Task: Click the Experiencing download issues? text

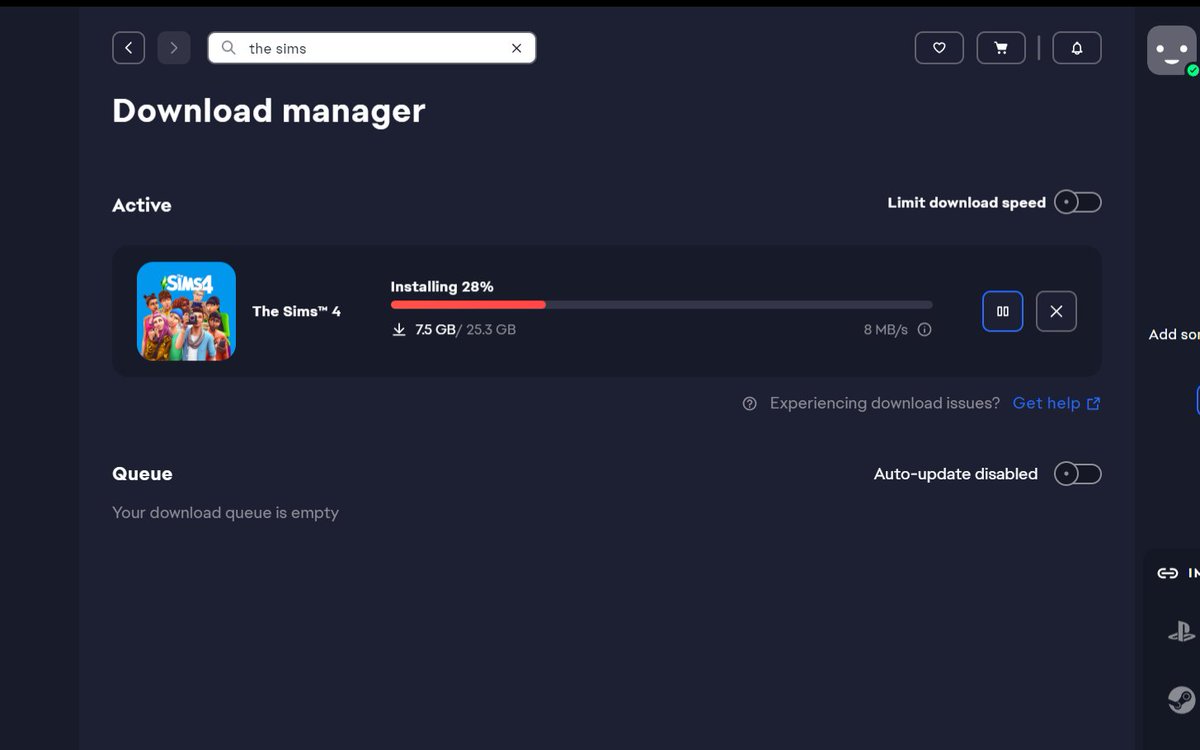Action: coord(885,403)
